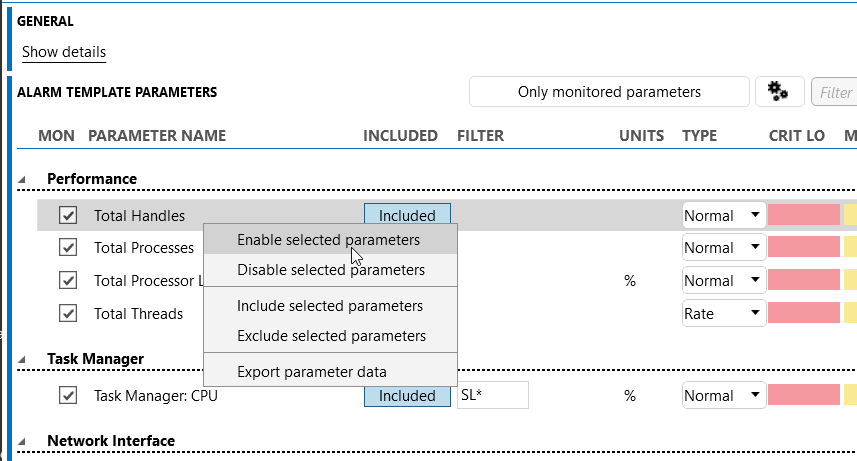Open the Total Threads Rate dropdown
Image resolution: width=857 pixels, height=461 pixels.
(724, 314)
